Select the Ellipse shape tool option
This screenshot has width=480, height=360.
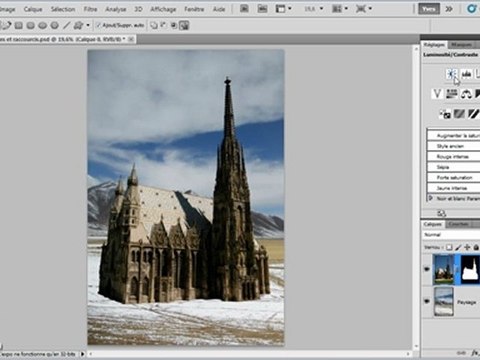pyautogui.click(x=43, y=25)
